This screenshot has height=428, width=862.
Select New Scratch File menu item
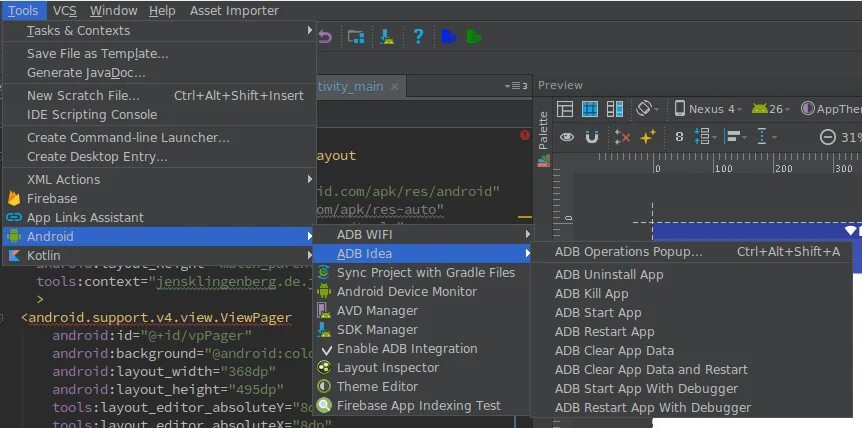159,96
